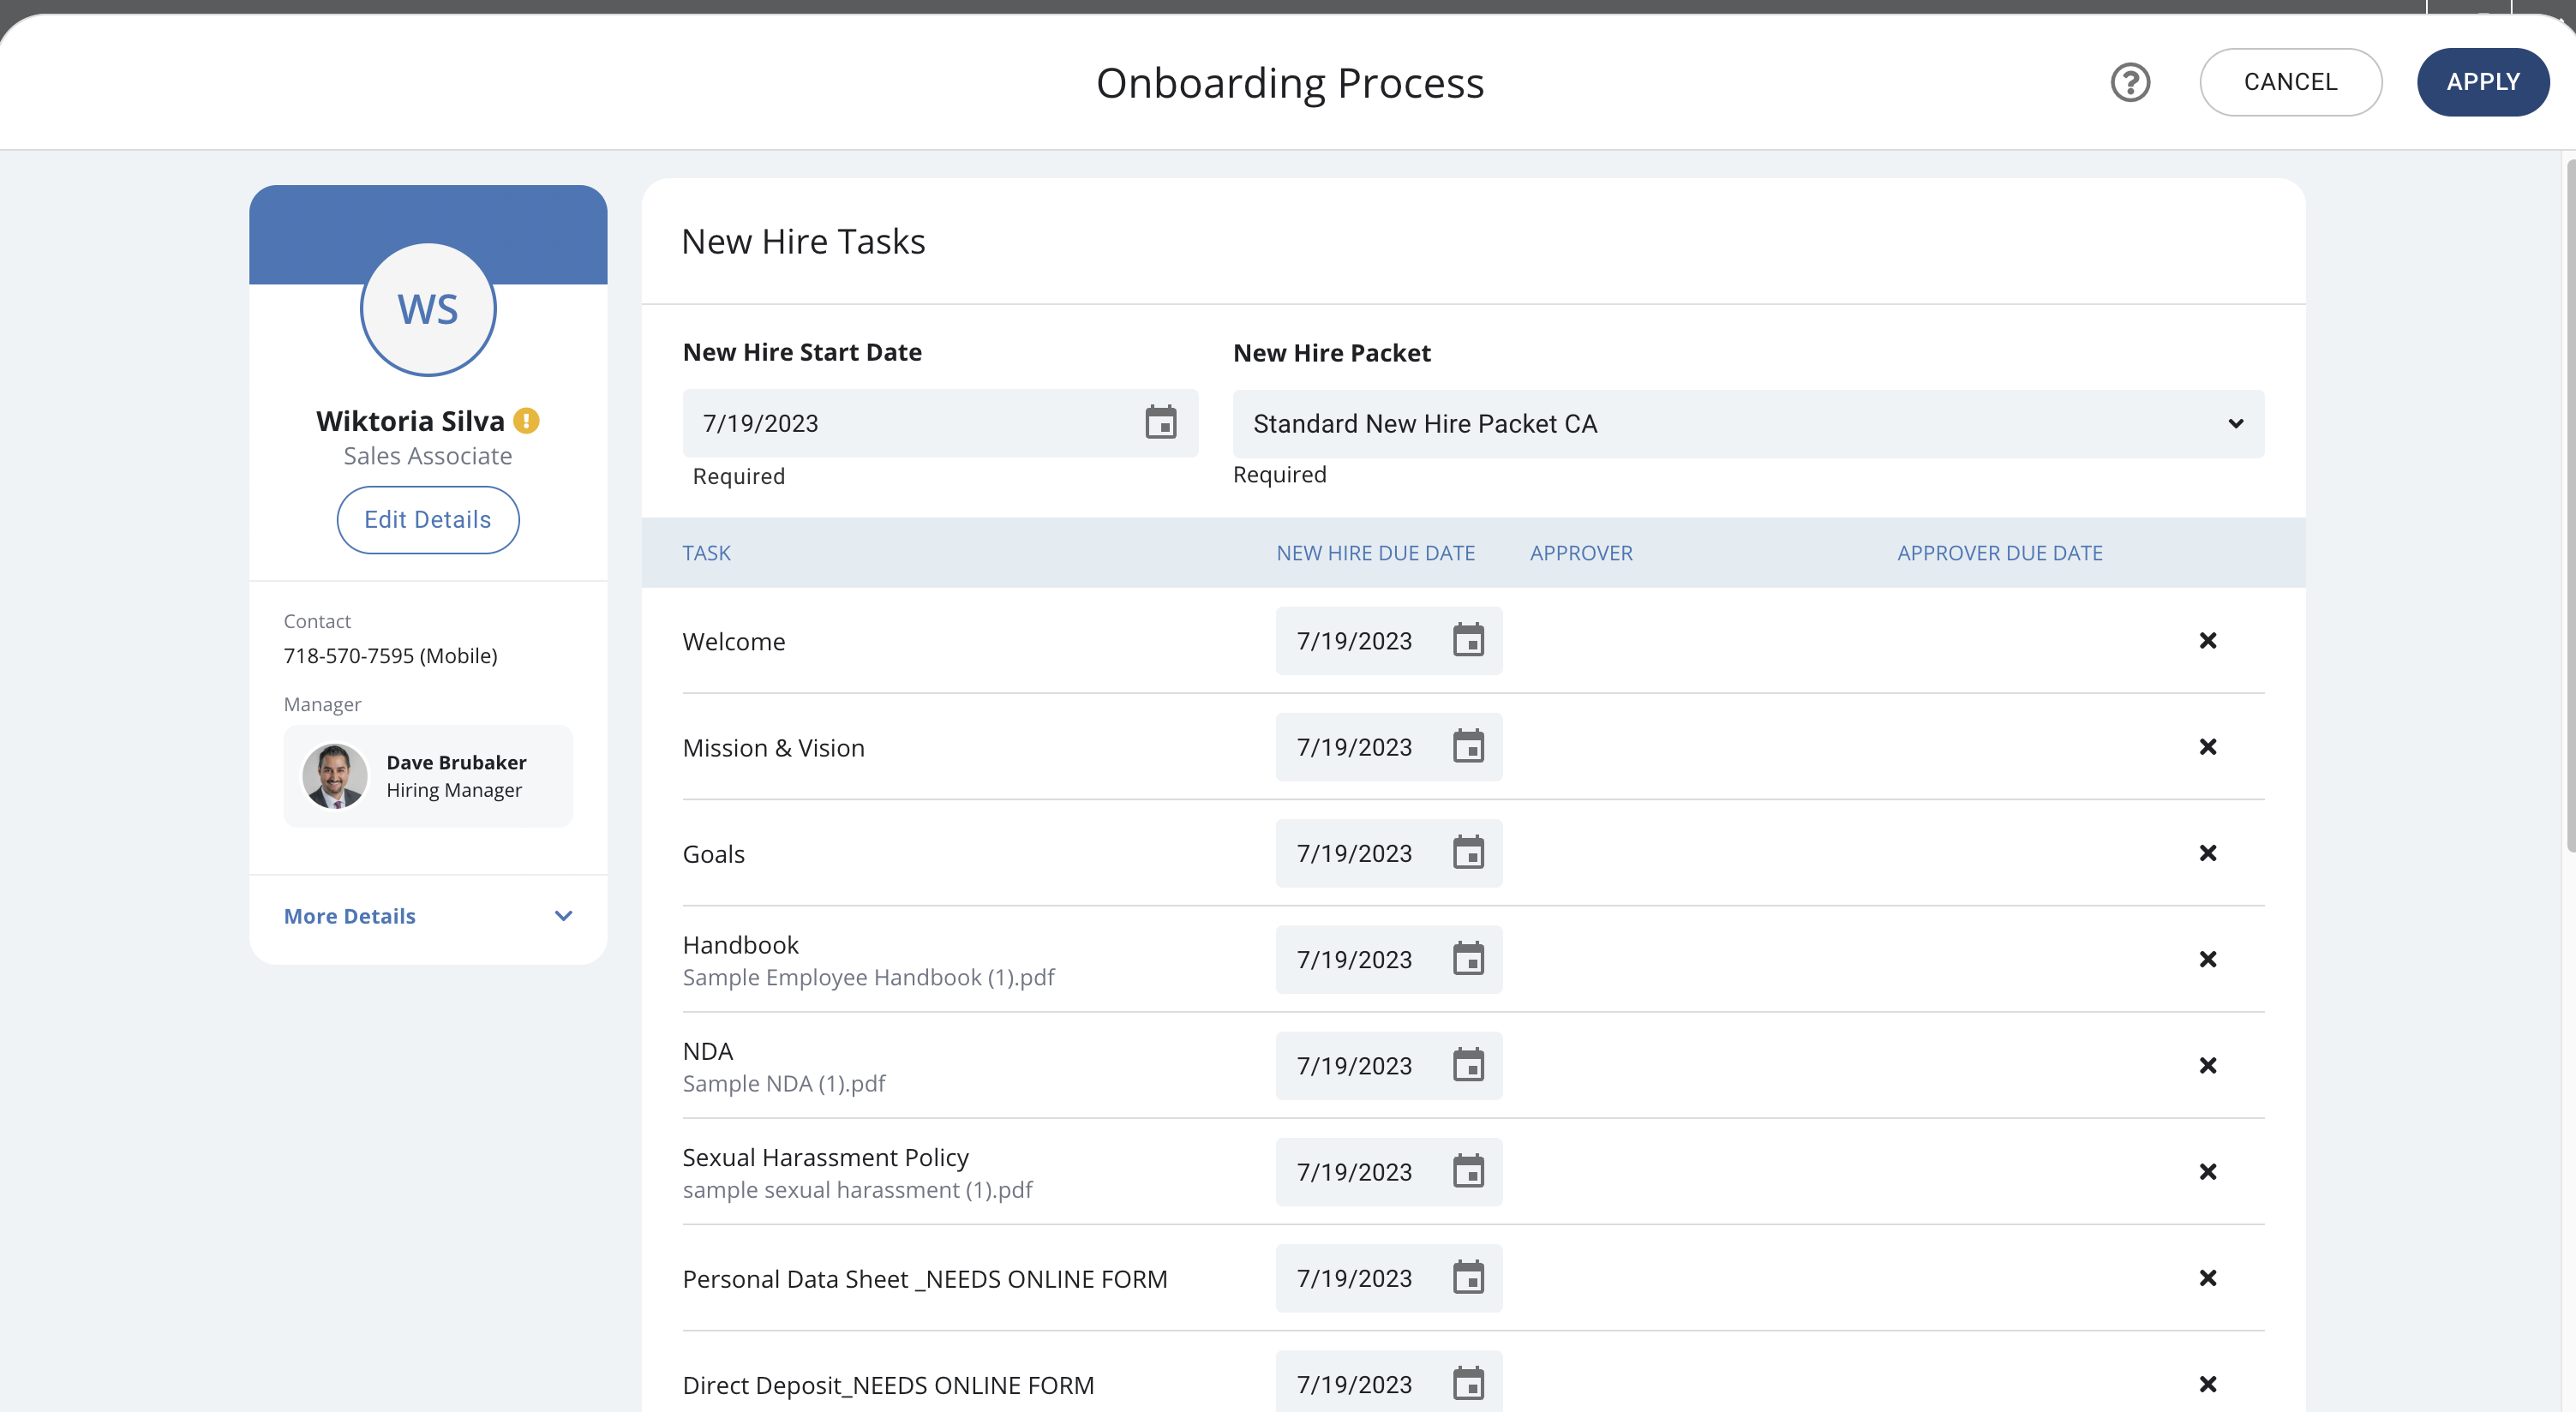Screen dimensions: 2576x1412
Task: Open the New Hire Packet dropdown
Action: tap(1748, 424)
